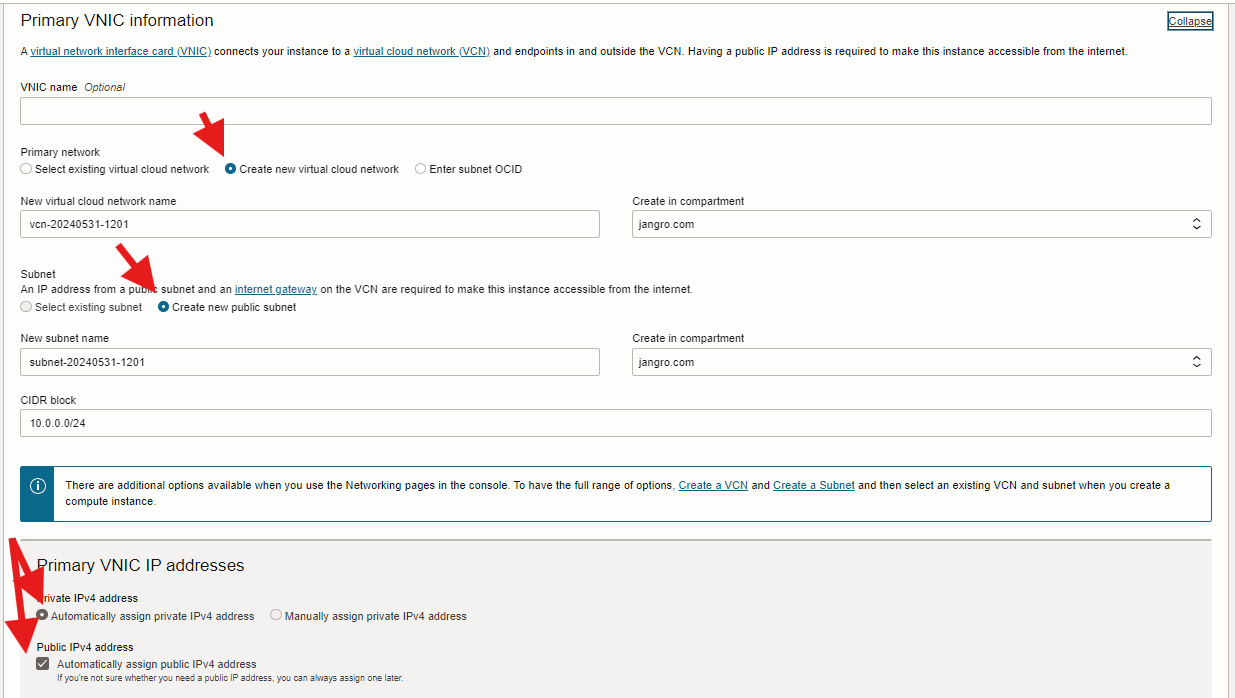Choose Select existing subnet option
This screenshot has width=1235, height=698.
pyautogui.click(x=25, y=307)
